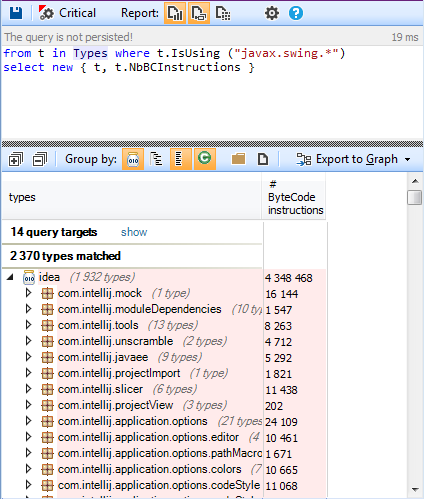The image size is (424, 499).
Task: Expand com.intellij.application.options package
Action: 28,421
